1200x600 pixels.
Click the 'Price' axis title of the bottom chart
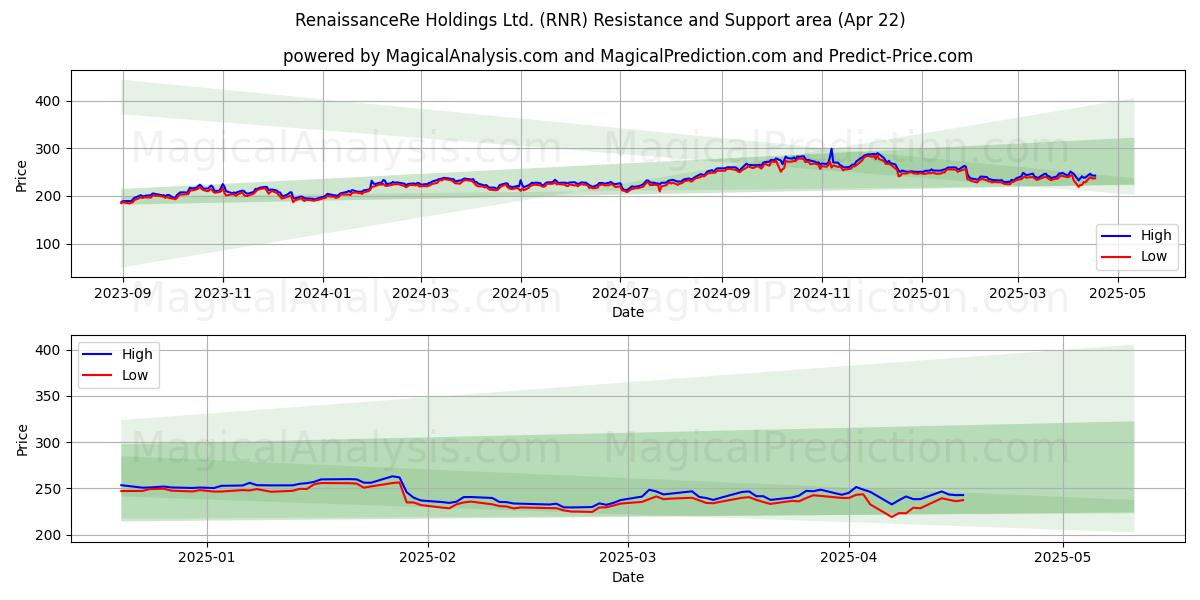[22, 439]
